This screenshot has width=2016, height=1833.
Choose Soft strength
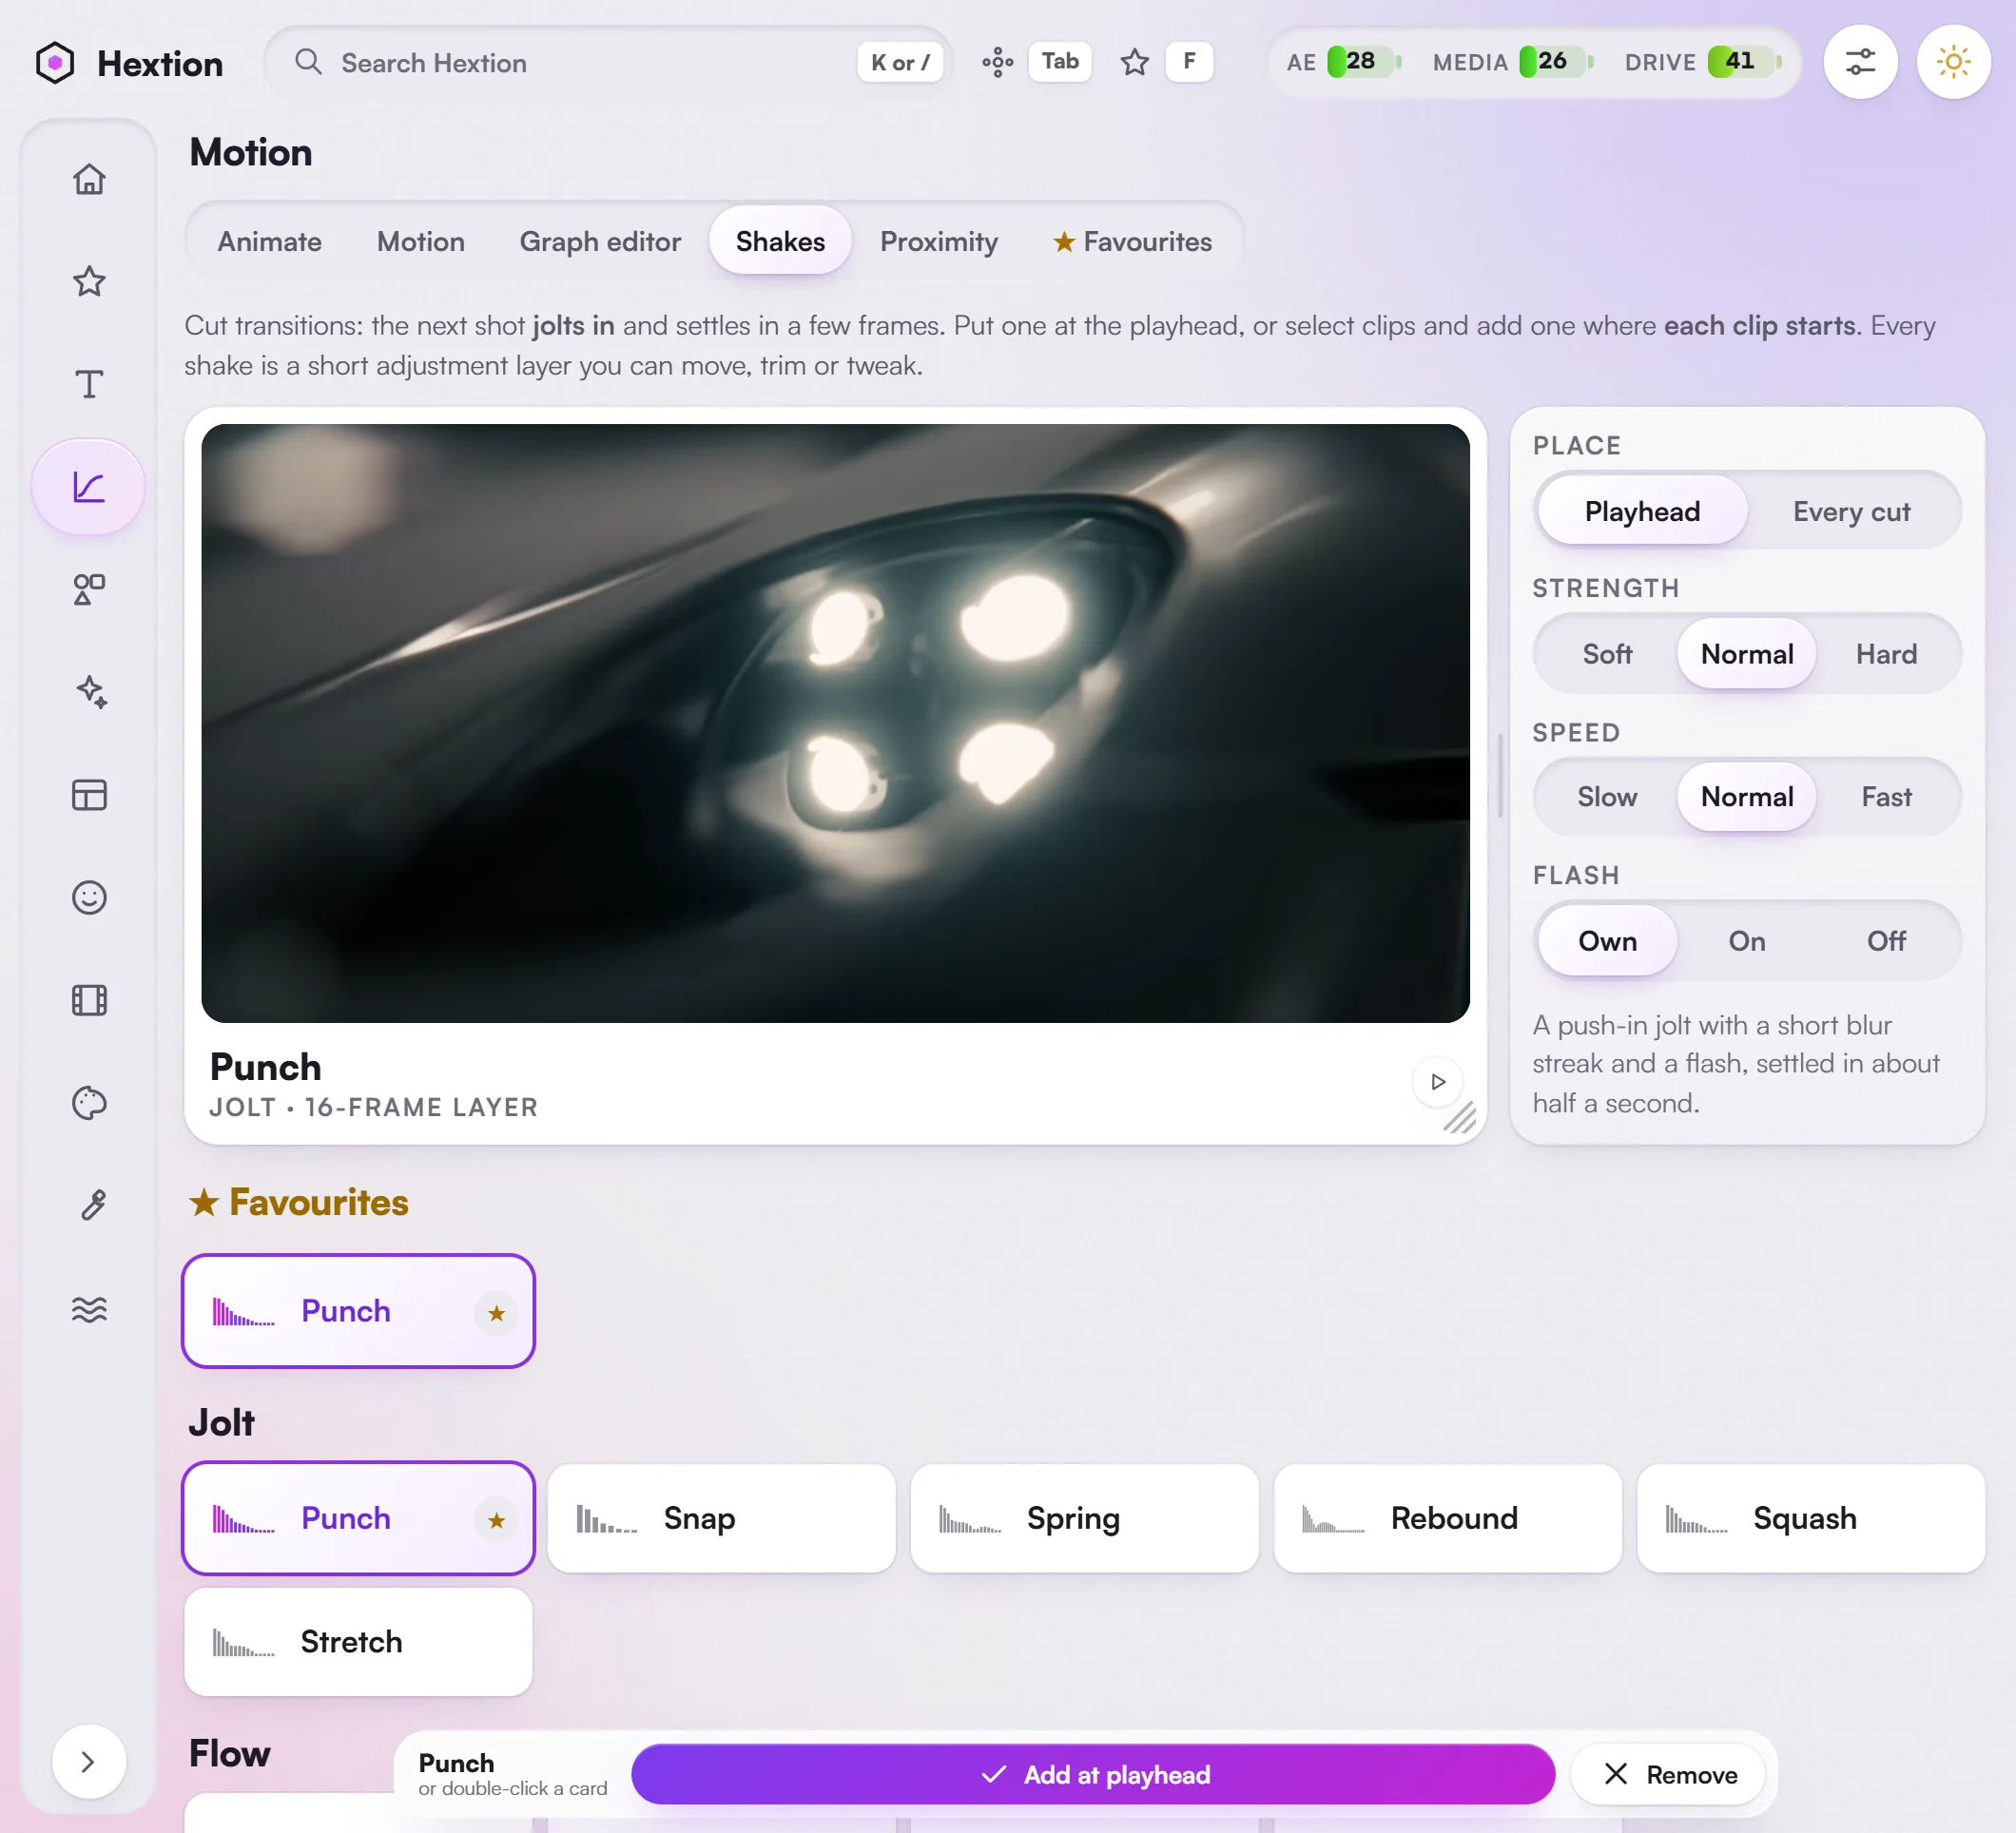pos(1607,654)
